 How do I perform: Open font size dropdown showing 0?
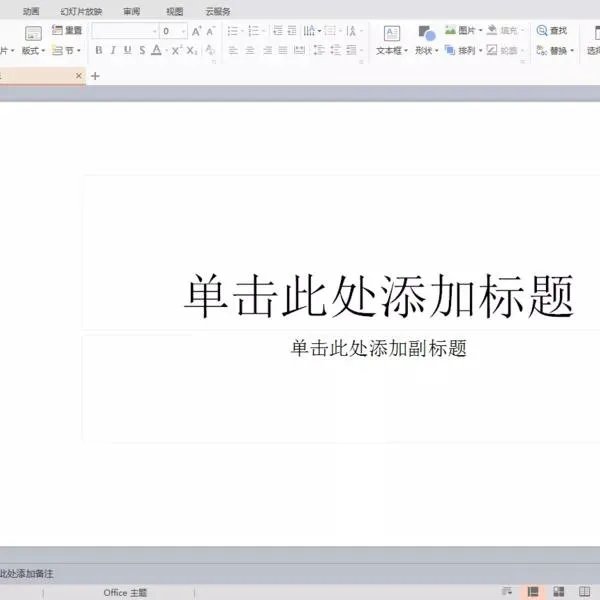[183, 31]
